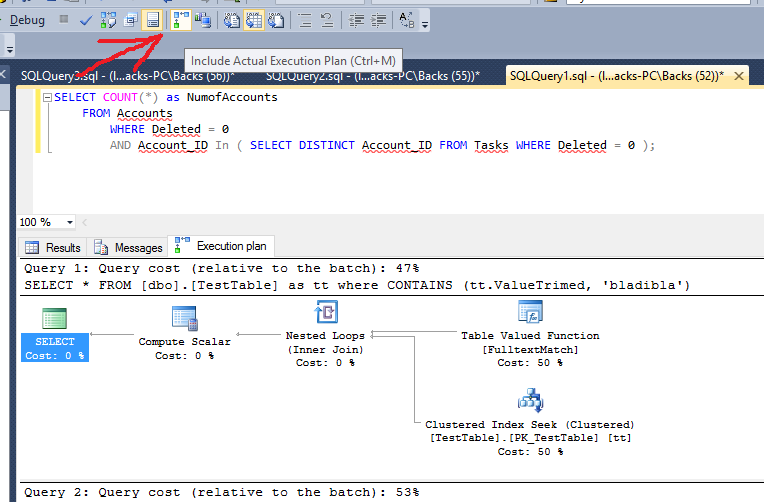Screen dimensions: 764x502
Task: Switch output to Results to File
Action: 276,20
